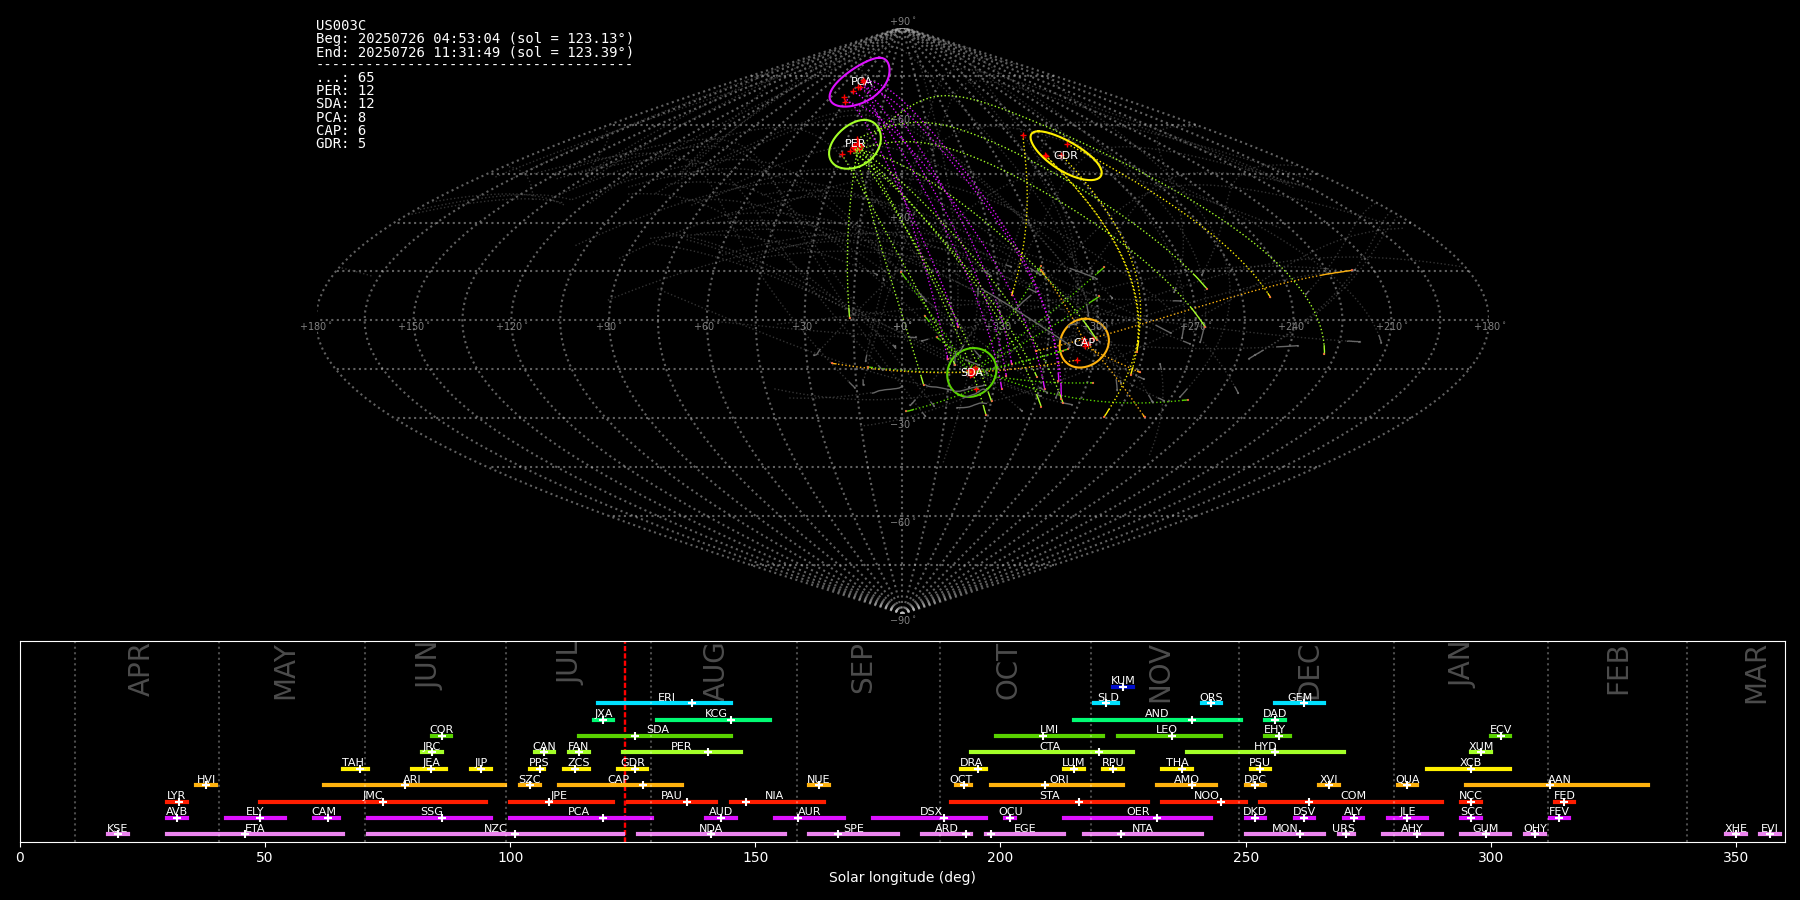Click the +120 longitude label on sky map
Image resolution: width=1800 pixels, height=900 pixels.
[x=509, y=327]
